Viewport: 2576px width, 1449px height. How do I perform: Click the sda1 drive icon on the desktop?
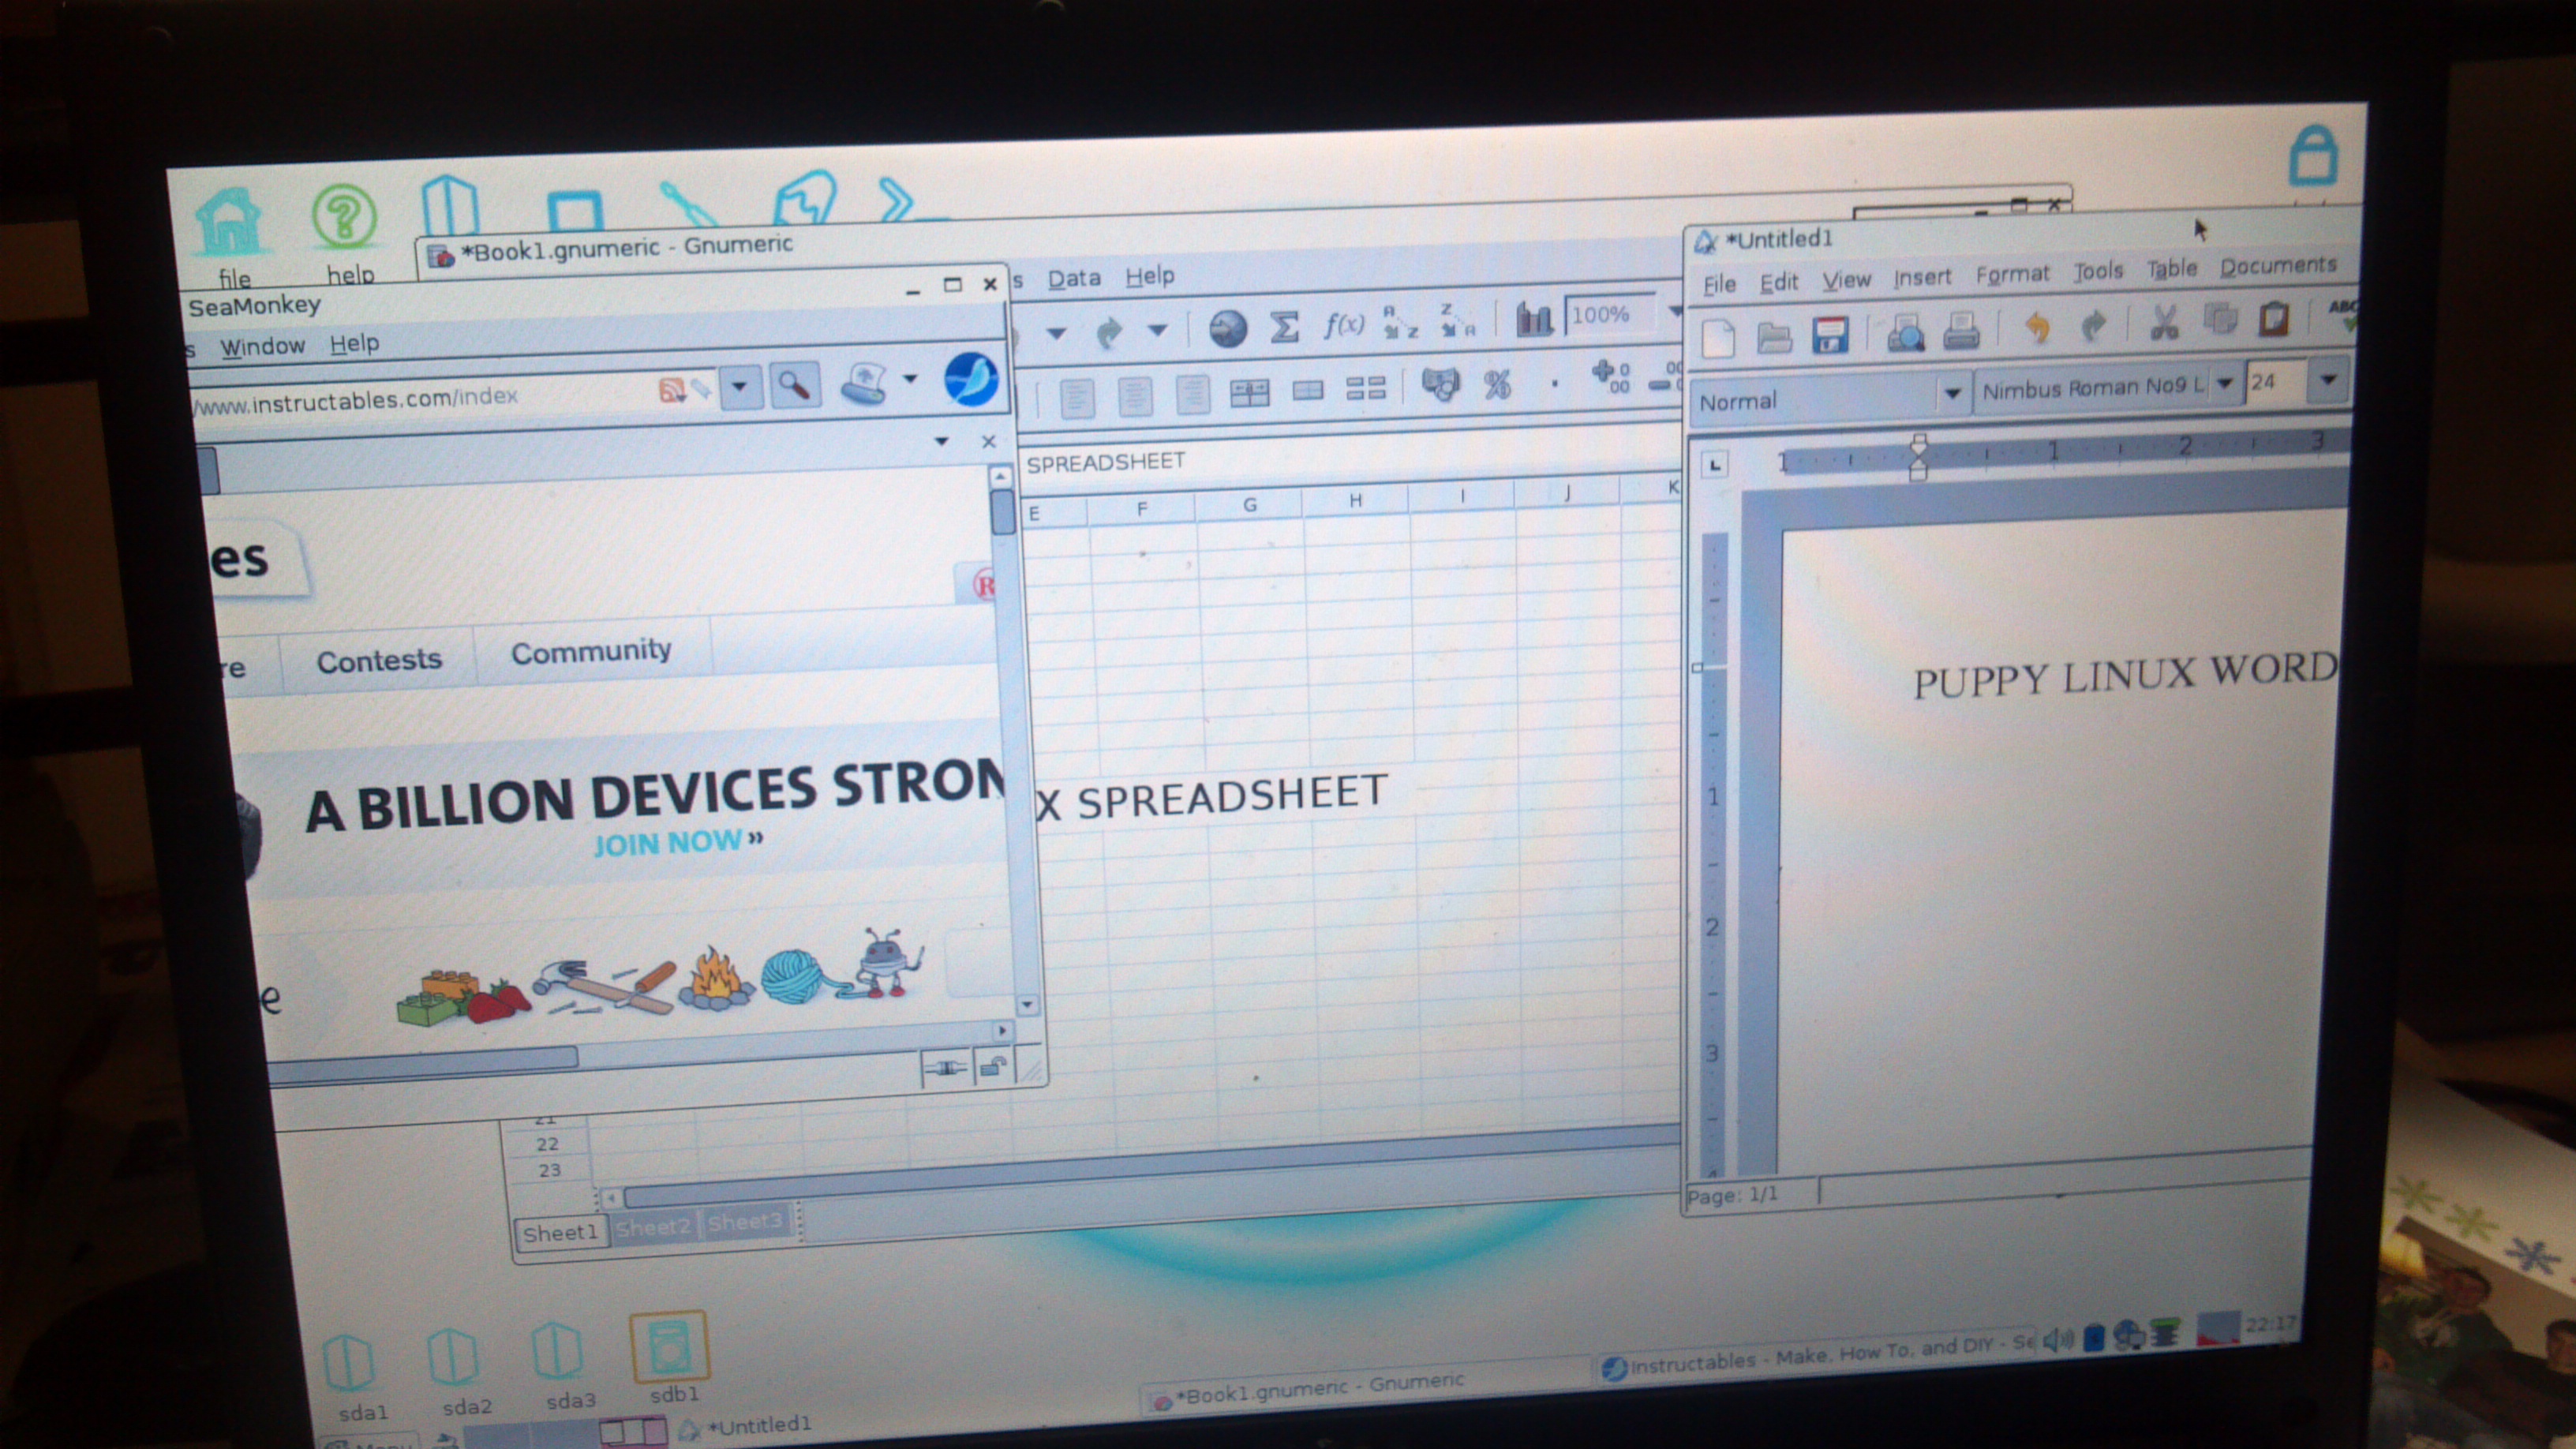coord(349,1362)
